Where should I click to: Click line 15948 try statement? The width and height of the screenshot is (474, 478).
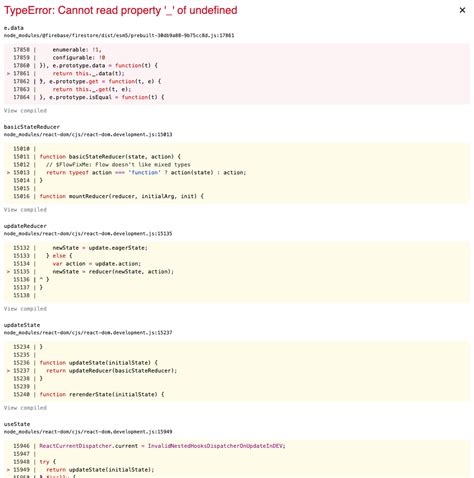coord(47,462)
